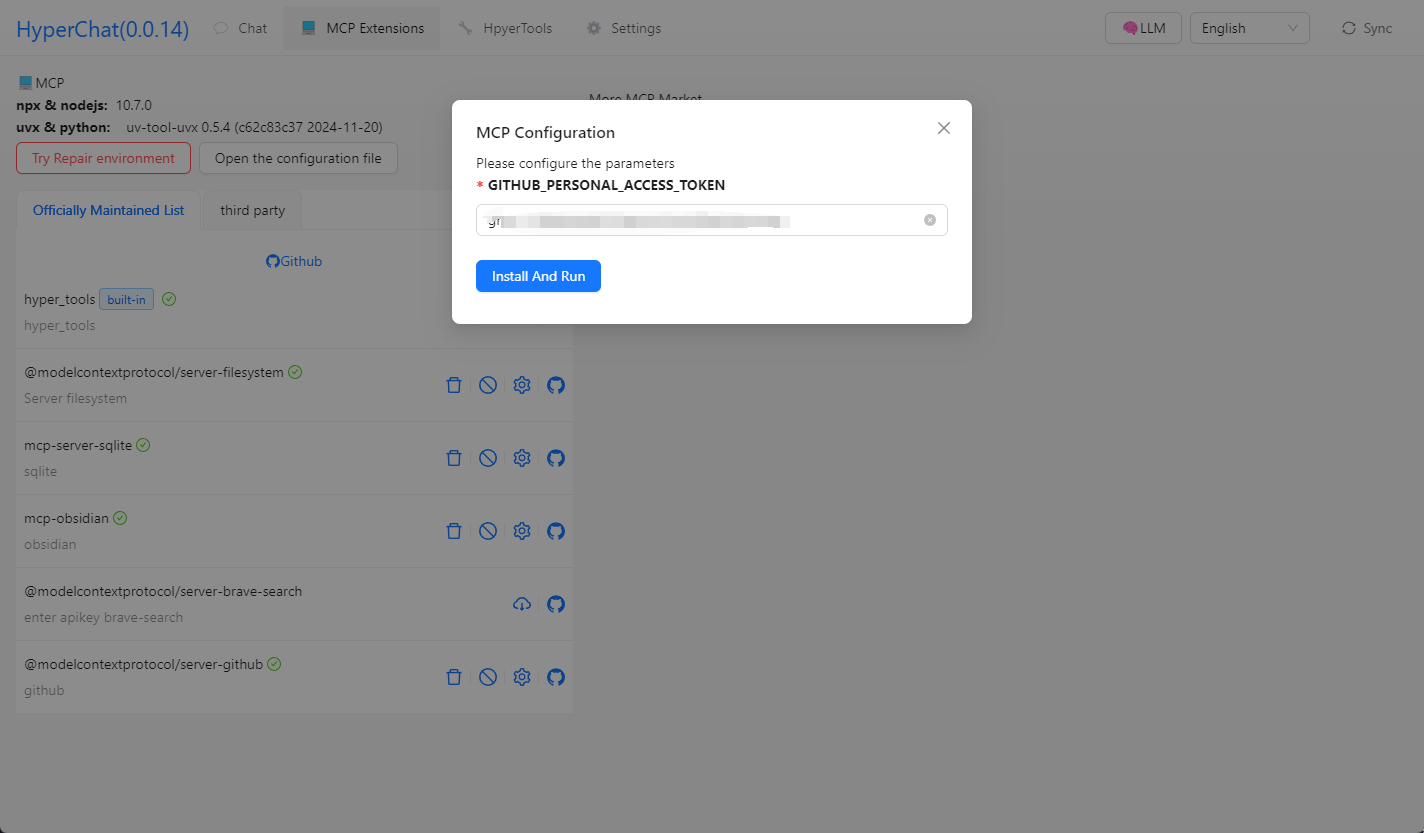
Task: Click the green check beside server-filesystem
Action: pos(295,372)
